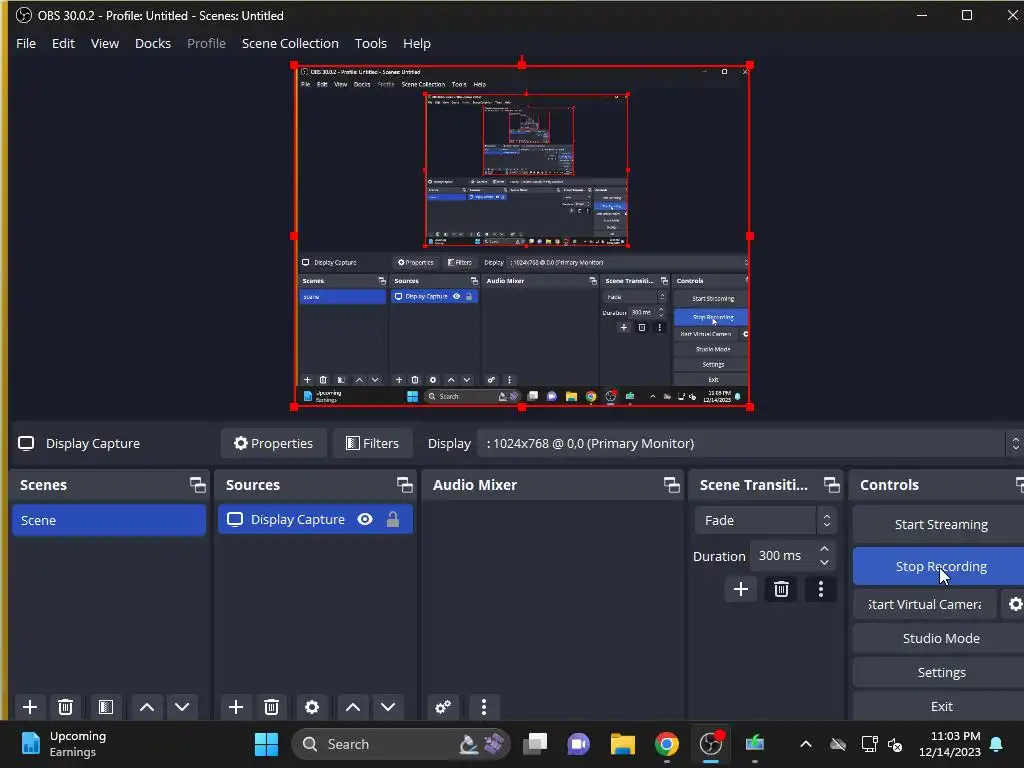Select the Scene item in Scenes list
The image size is (1024, 768).
(x=109, y=520)
